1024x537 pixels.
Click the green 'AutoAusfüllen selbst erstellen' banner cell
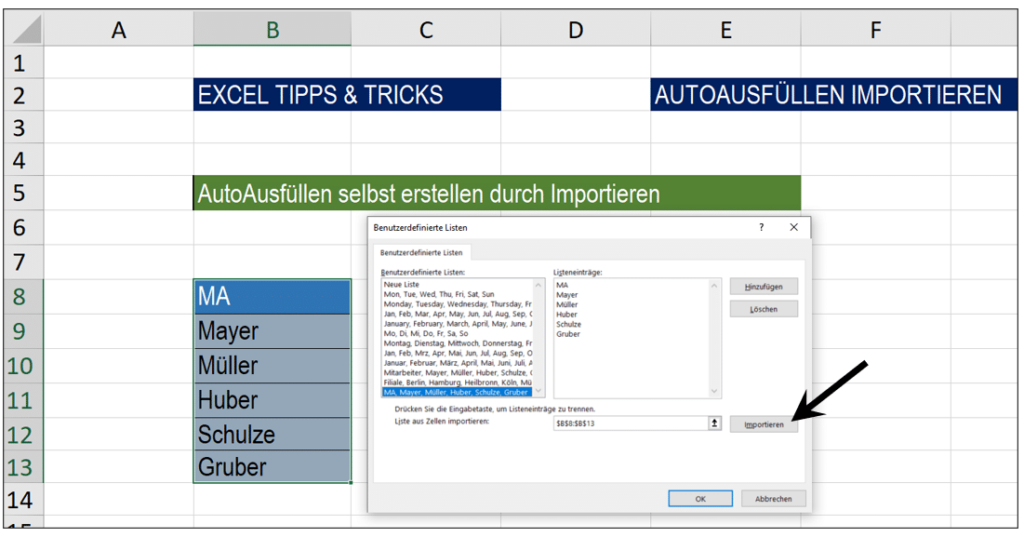tap(497, 193)
